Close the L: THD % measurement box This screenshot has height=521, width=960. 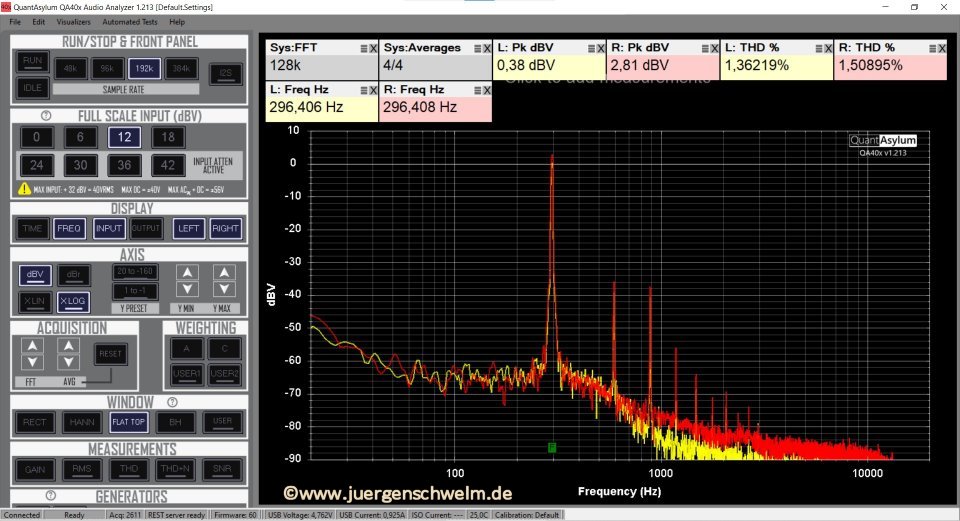[826, 48]
